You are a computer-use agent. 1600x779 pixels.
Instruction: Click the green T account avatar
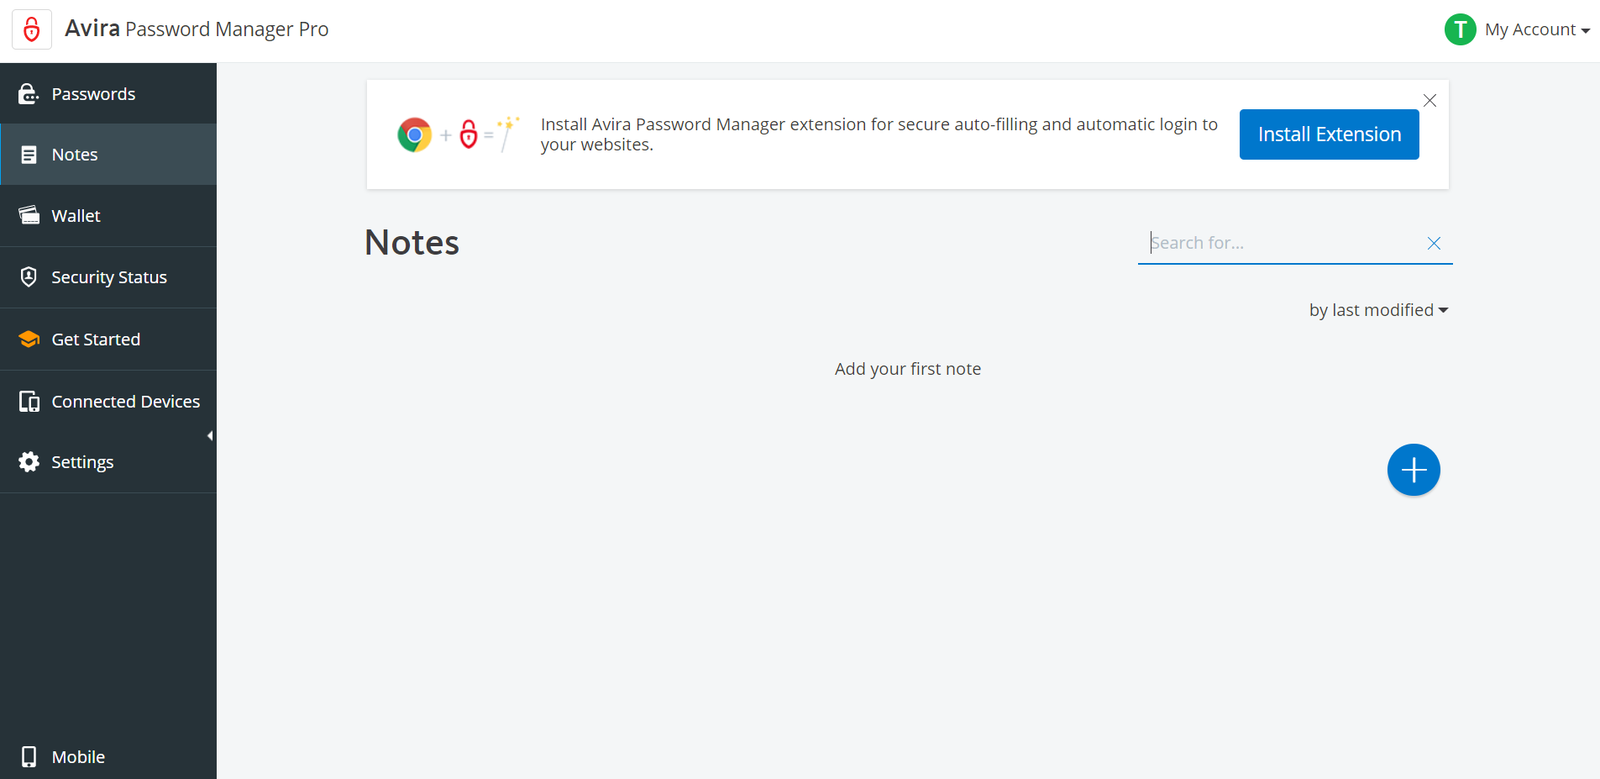[1460, 30]
